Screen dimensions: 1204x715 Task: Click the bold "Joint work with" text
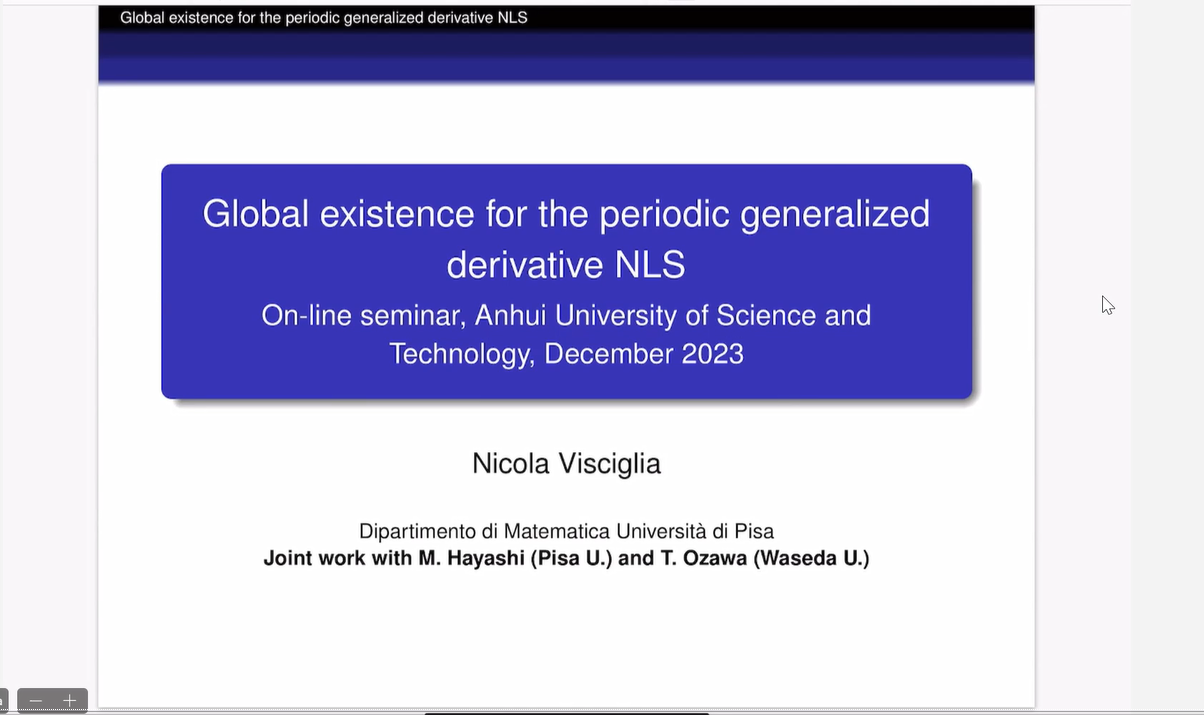[x=338, y=558]
